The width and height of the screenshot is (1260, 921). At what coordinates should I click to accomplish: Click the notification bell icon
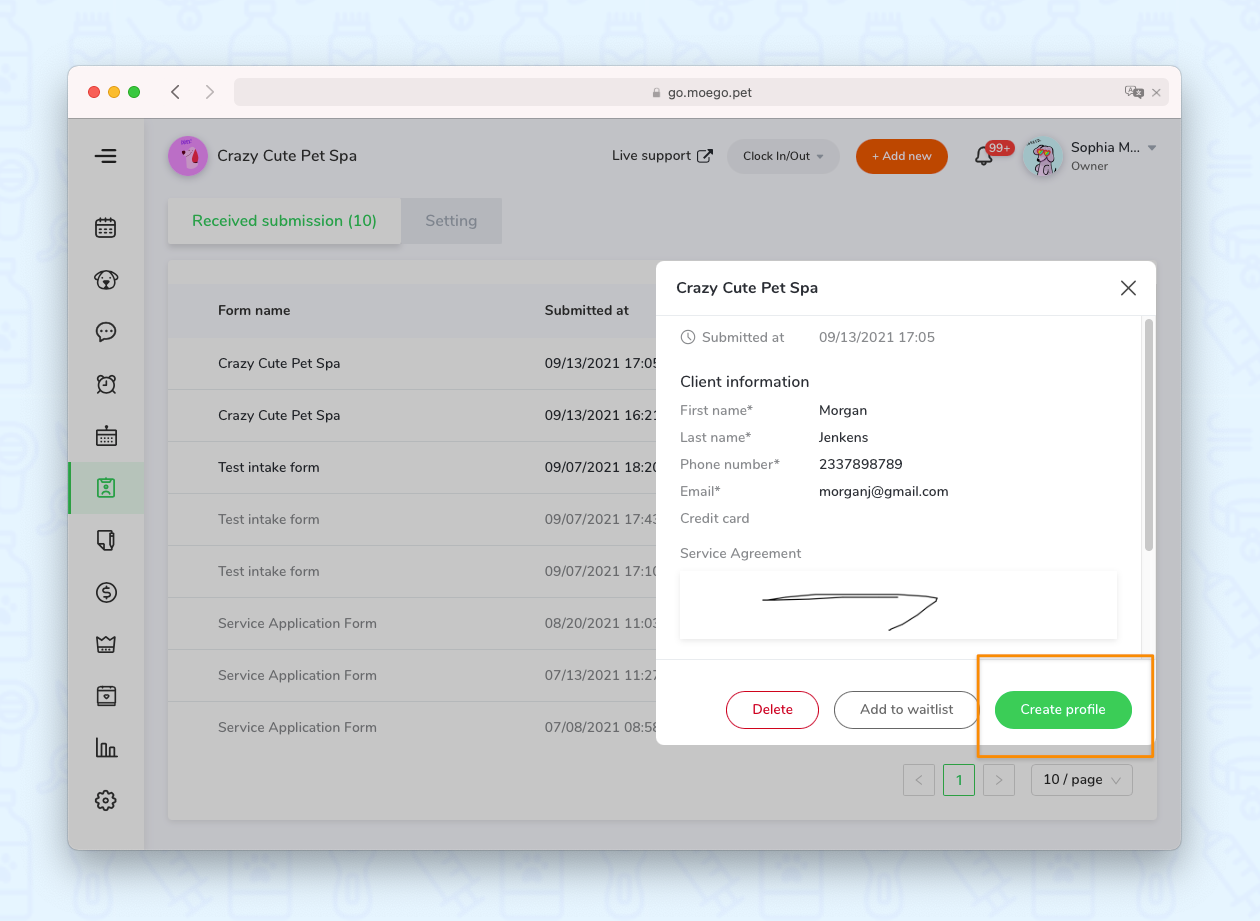click(x=984, y=157)
